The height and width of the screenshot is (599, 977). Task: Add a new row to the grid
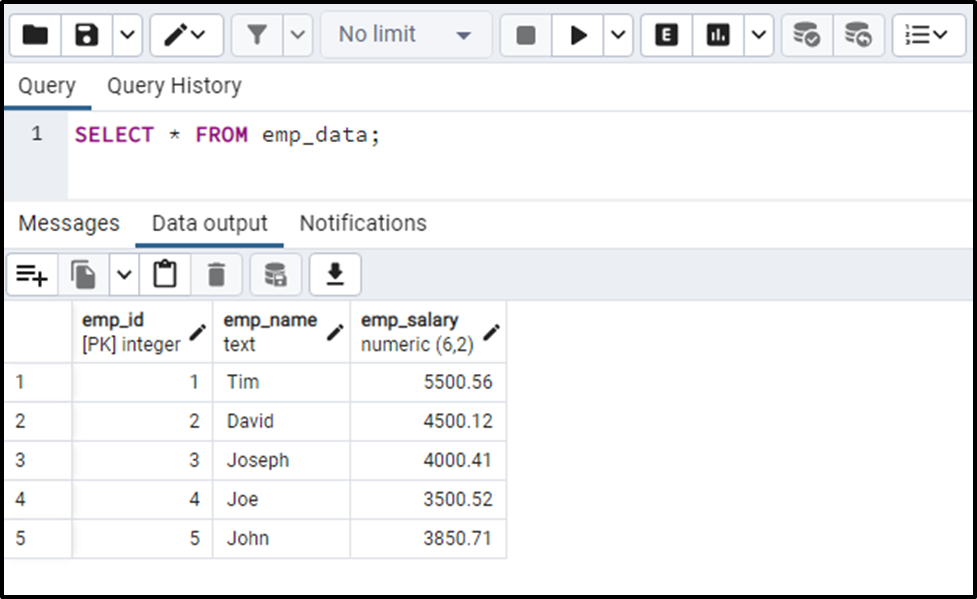[32, 274]
